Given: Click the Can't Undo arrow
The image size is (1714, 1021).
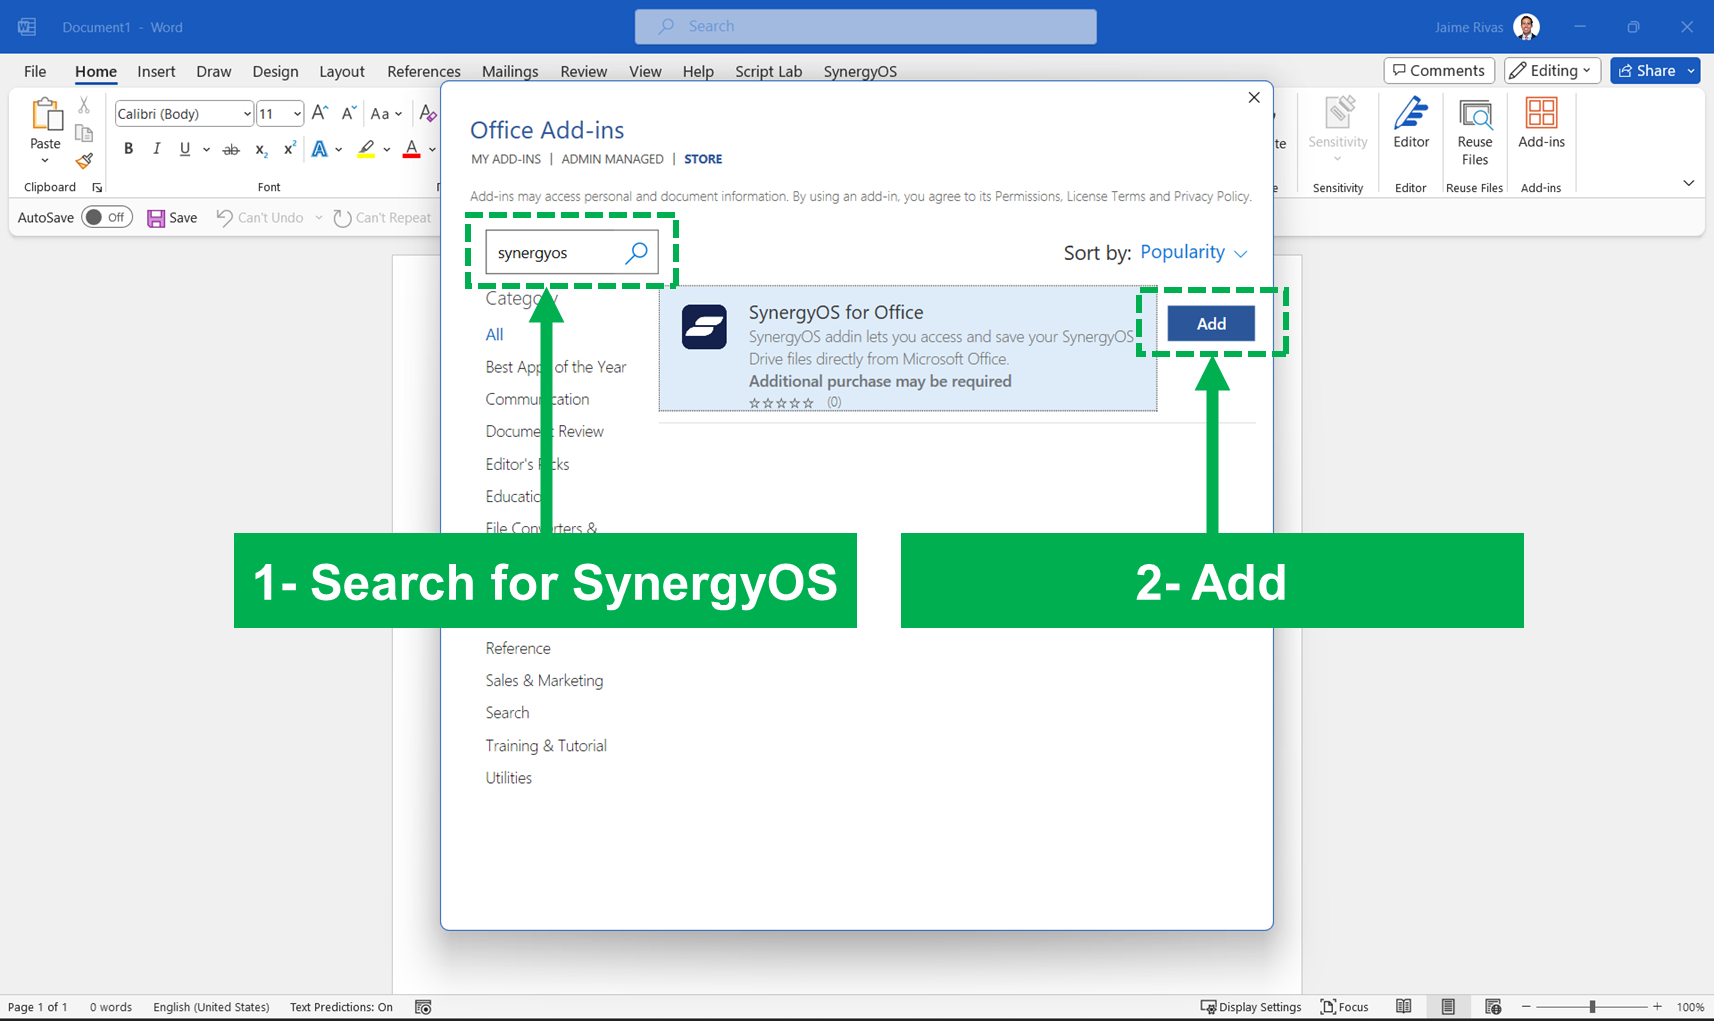Looking at the screenshot, I should point(224,217).
